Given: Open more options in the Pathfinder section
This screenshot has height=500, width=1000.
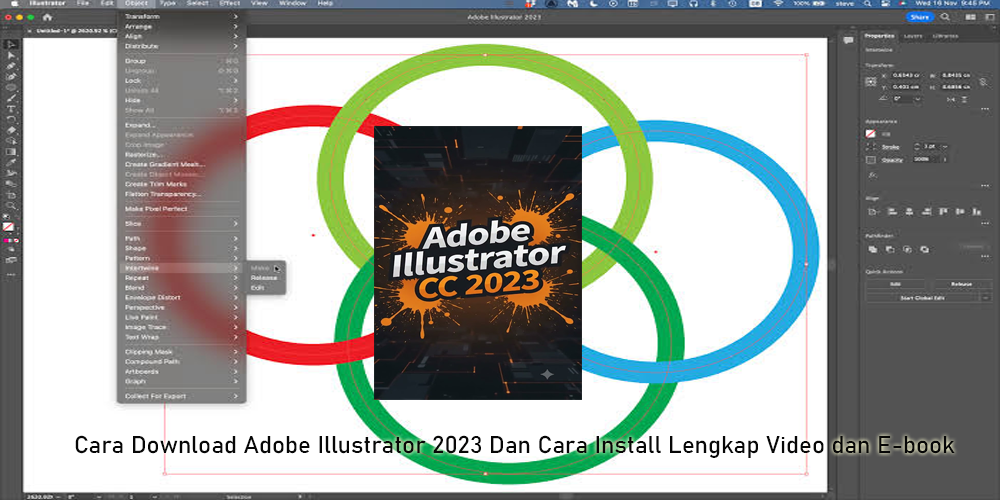Looking at the screenshot, I should pyautogui.click(x=985, y=257).
